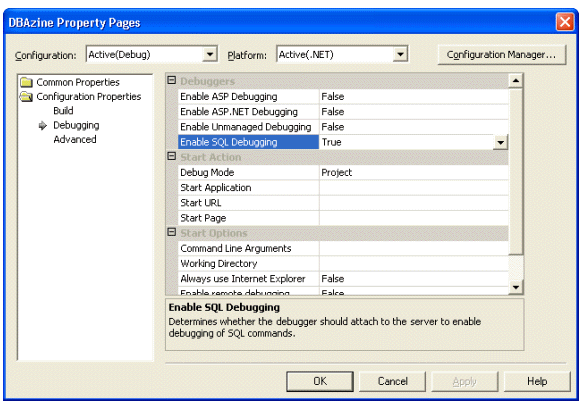Click the Start Page value field
Screen dimensions: 584x406
414,218
